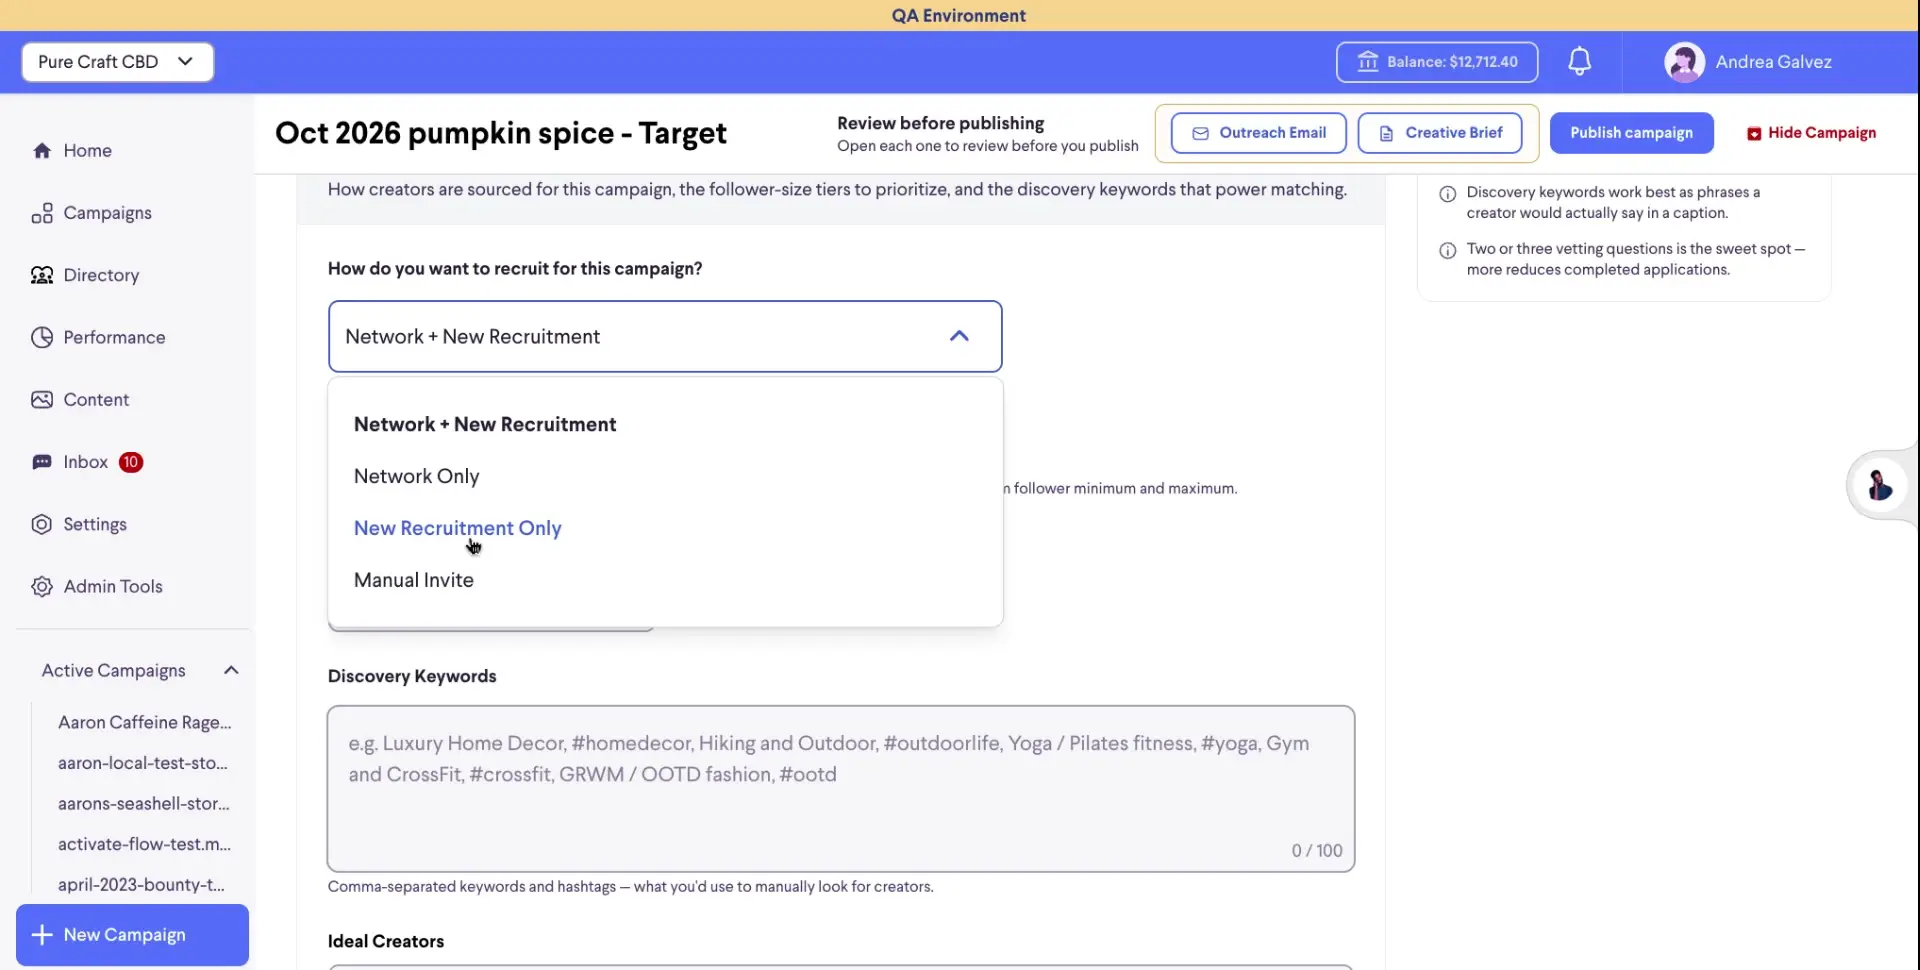Click the account Balance button
The image size is (1920, 970).
(1437, 62)
